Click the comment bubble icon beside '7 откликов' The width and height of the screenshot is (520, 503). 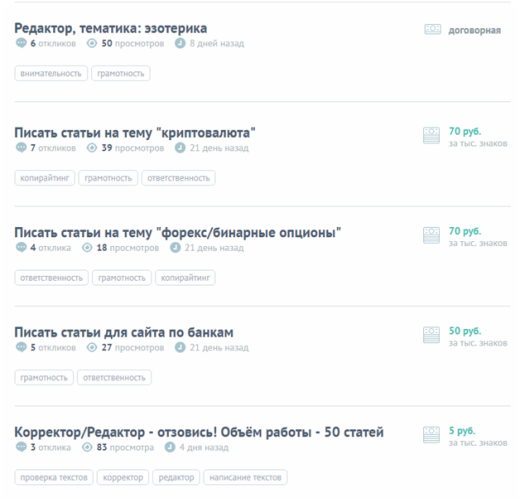pos(21,148)
